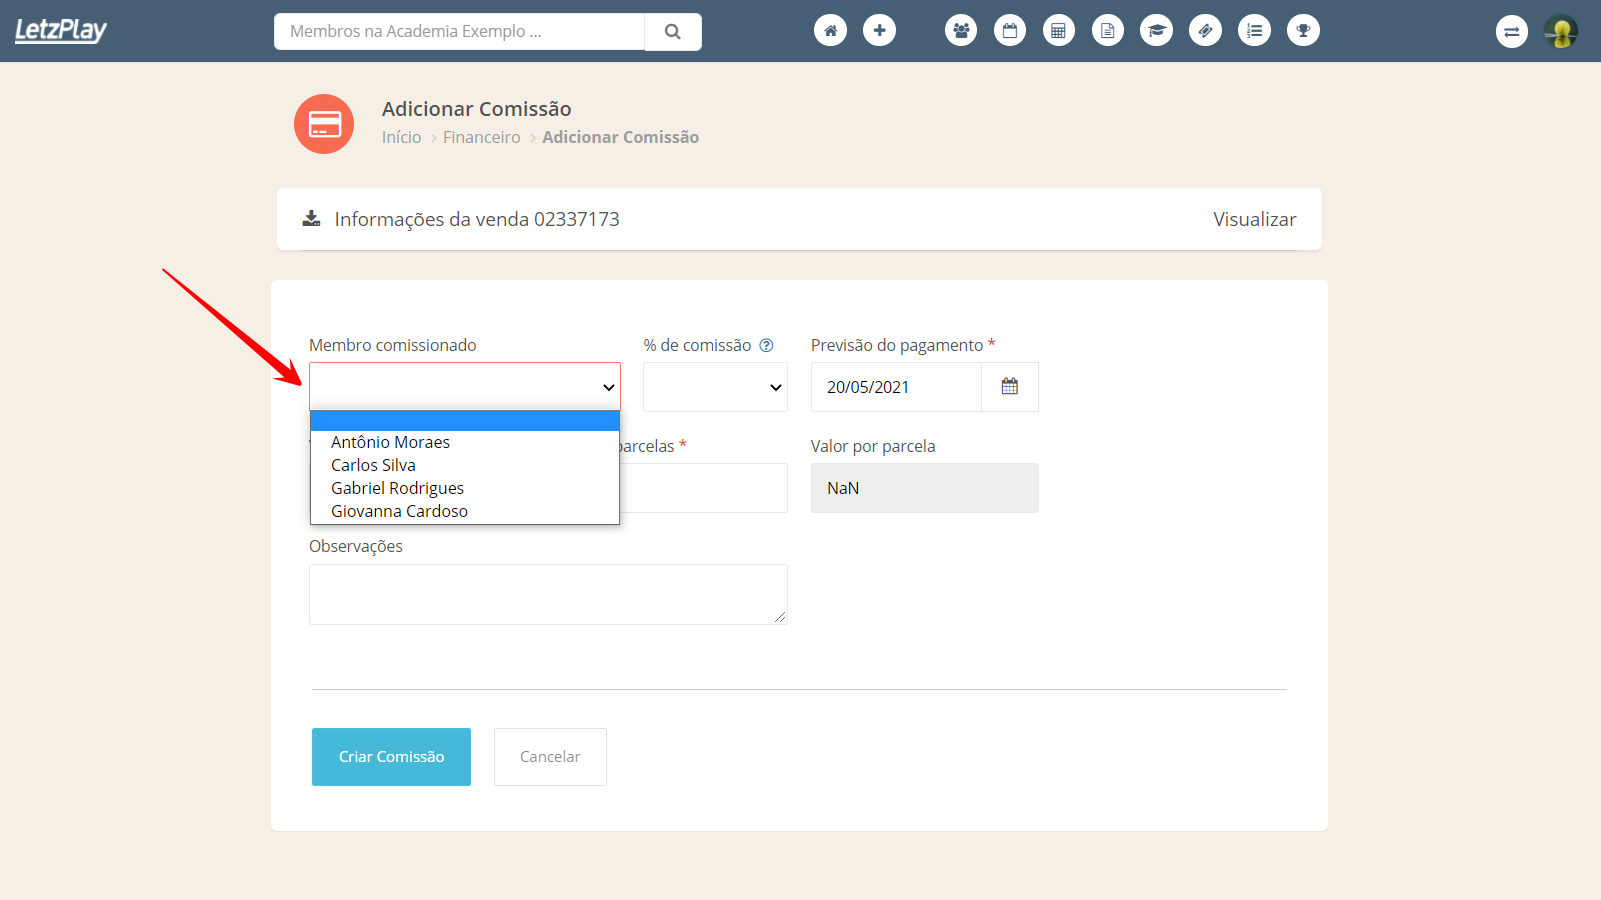Open members group icon in navbar
The image size is (1601, 900).
pyautogui.click(x=961, y=31)
